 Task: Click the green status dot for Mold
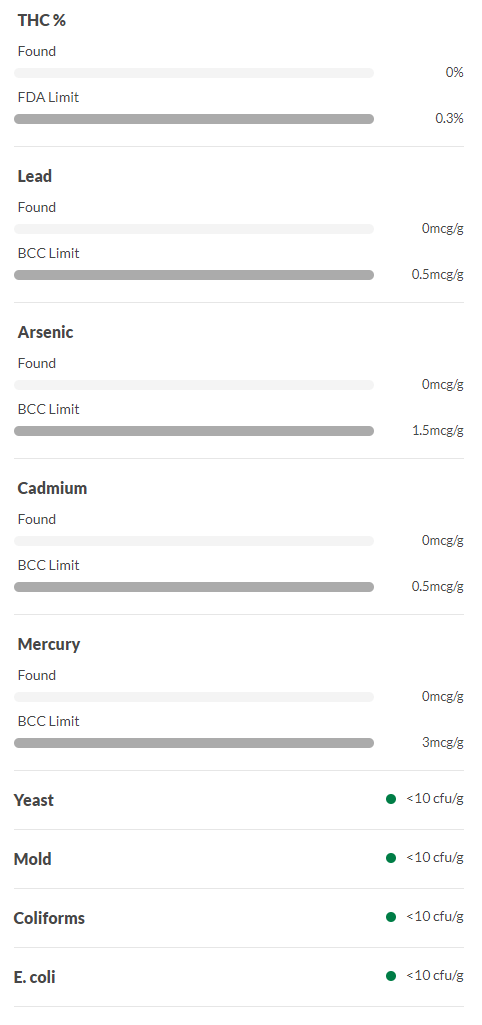pyautogui.click(x=391, y=858)
